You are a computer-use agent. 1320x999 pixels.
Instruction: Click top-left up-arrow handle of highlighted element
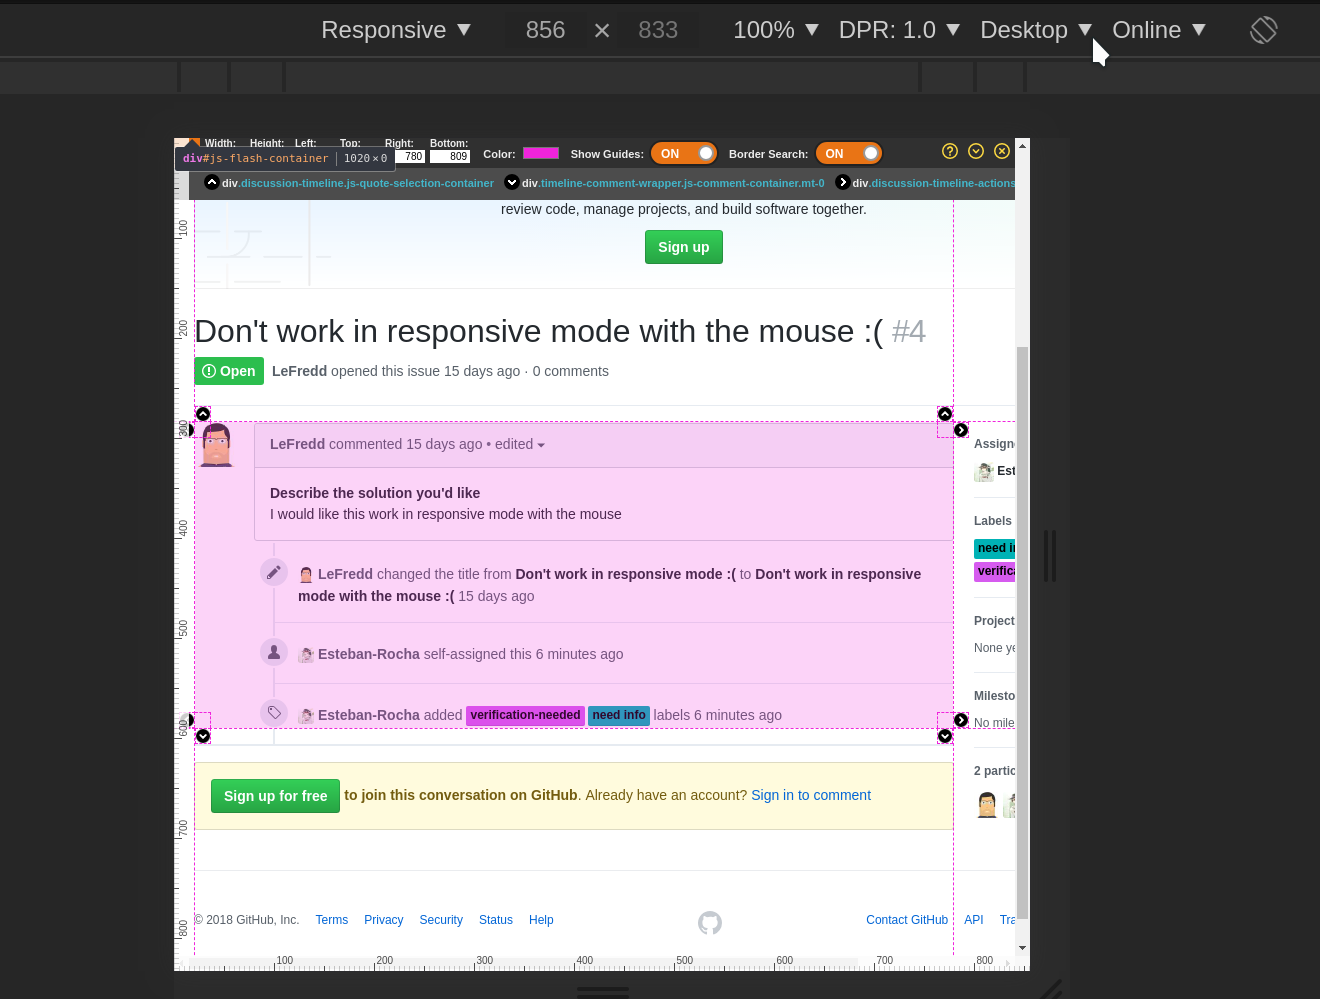(x=203, y=414)
